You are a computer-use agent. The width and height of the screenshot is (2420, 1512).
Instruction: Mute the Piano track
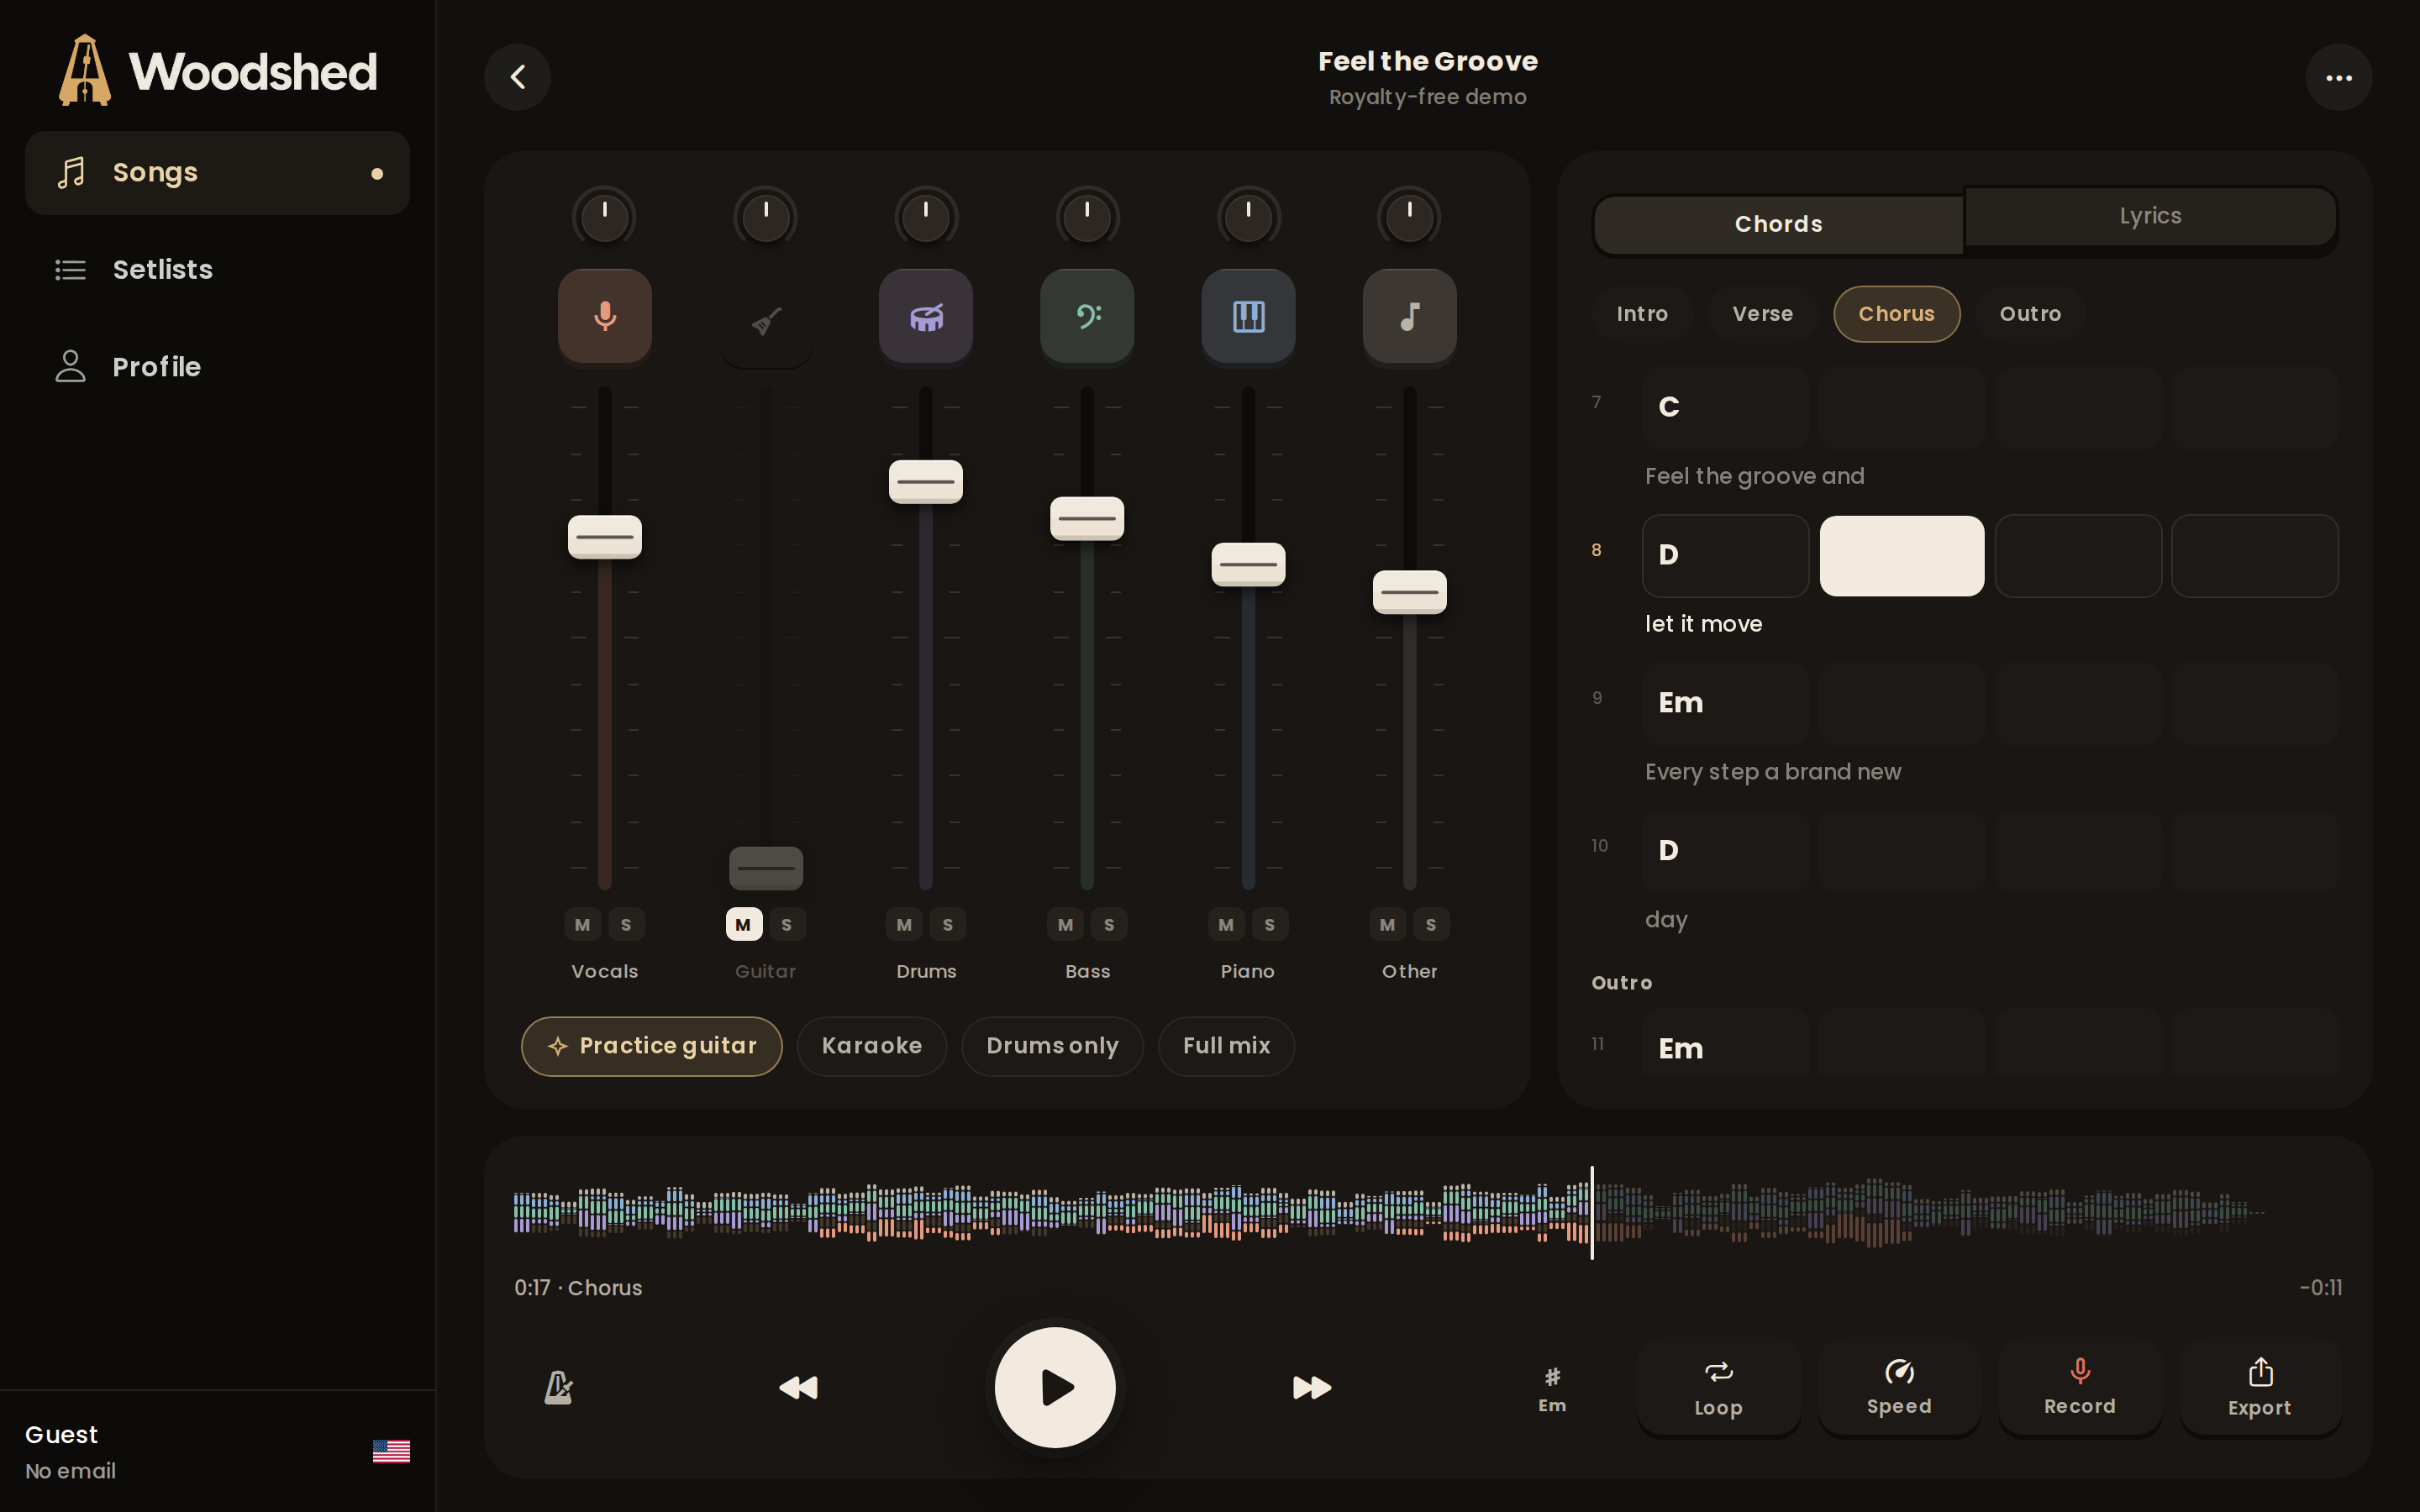coord(1227,924)
